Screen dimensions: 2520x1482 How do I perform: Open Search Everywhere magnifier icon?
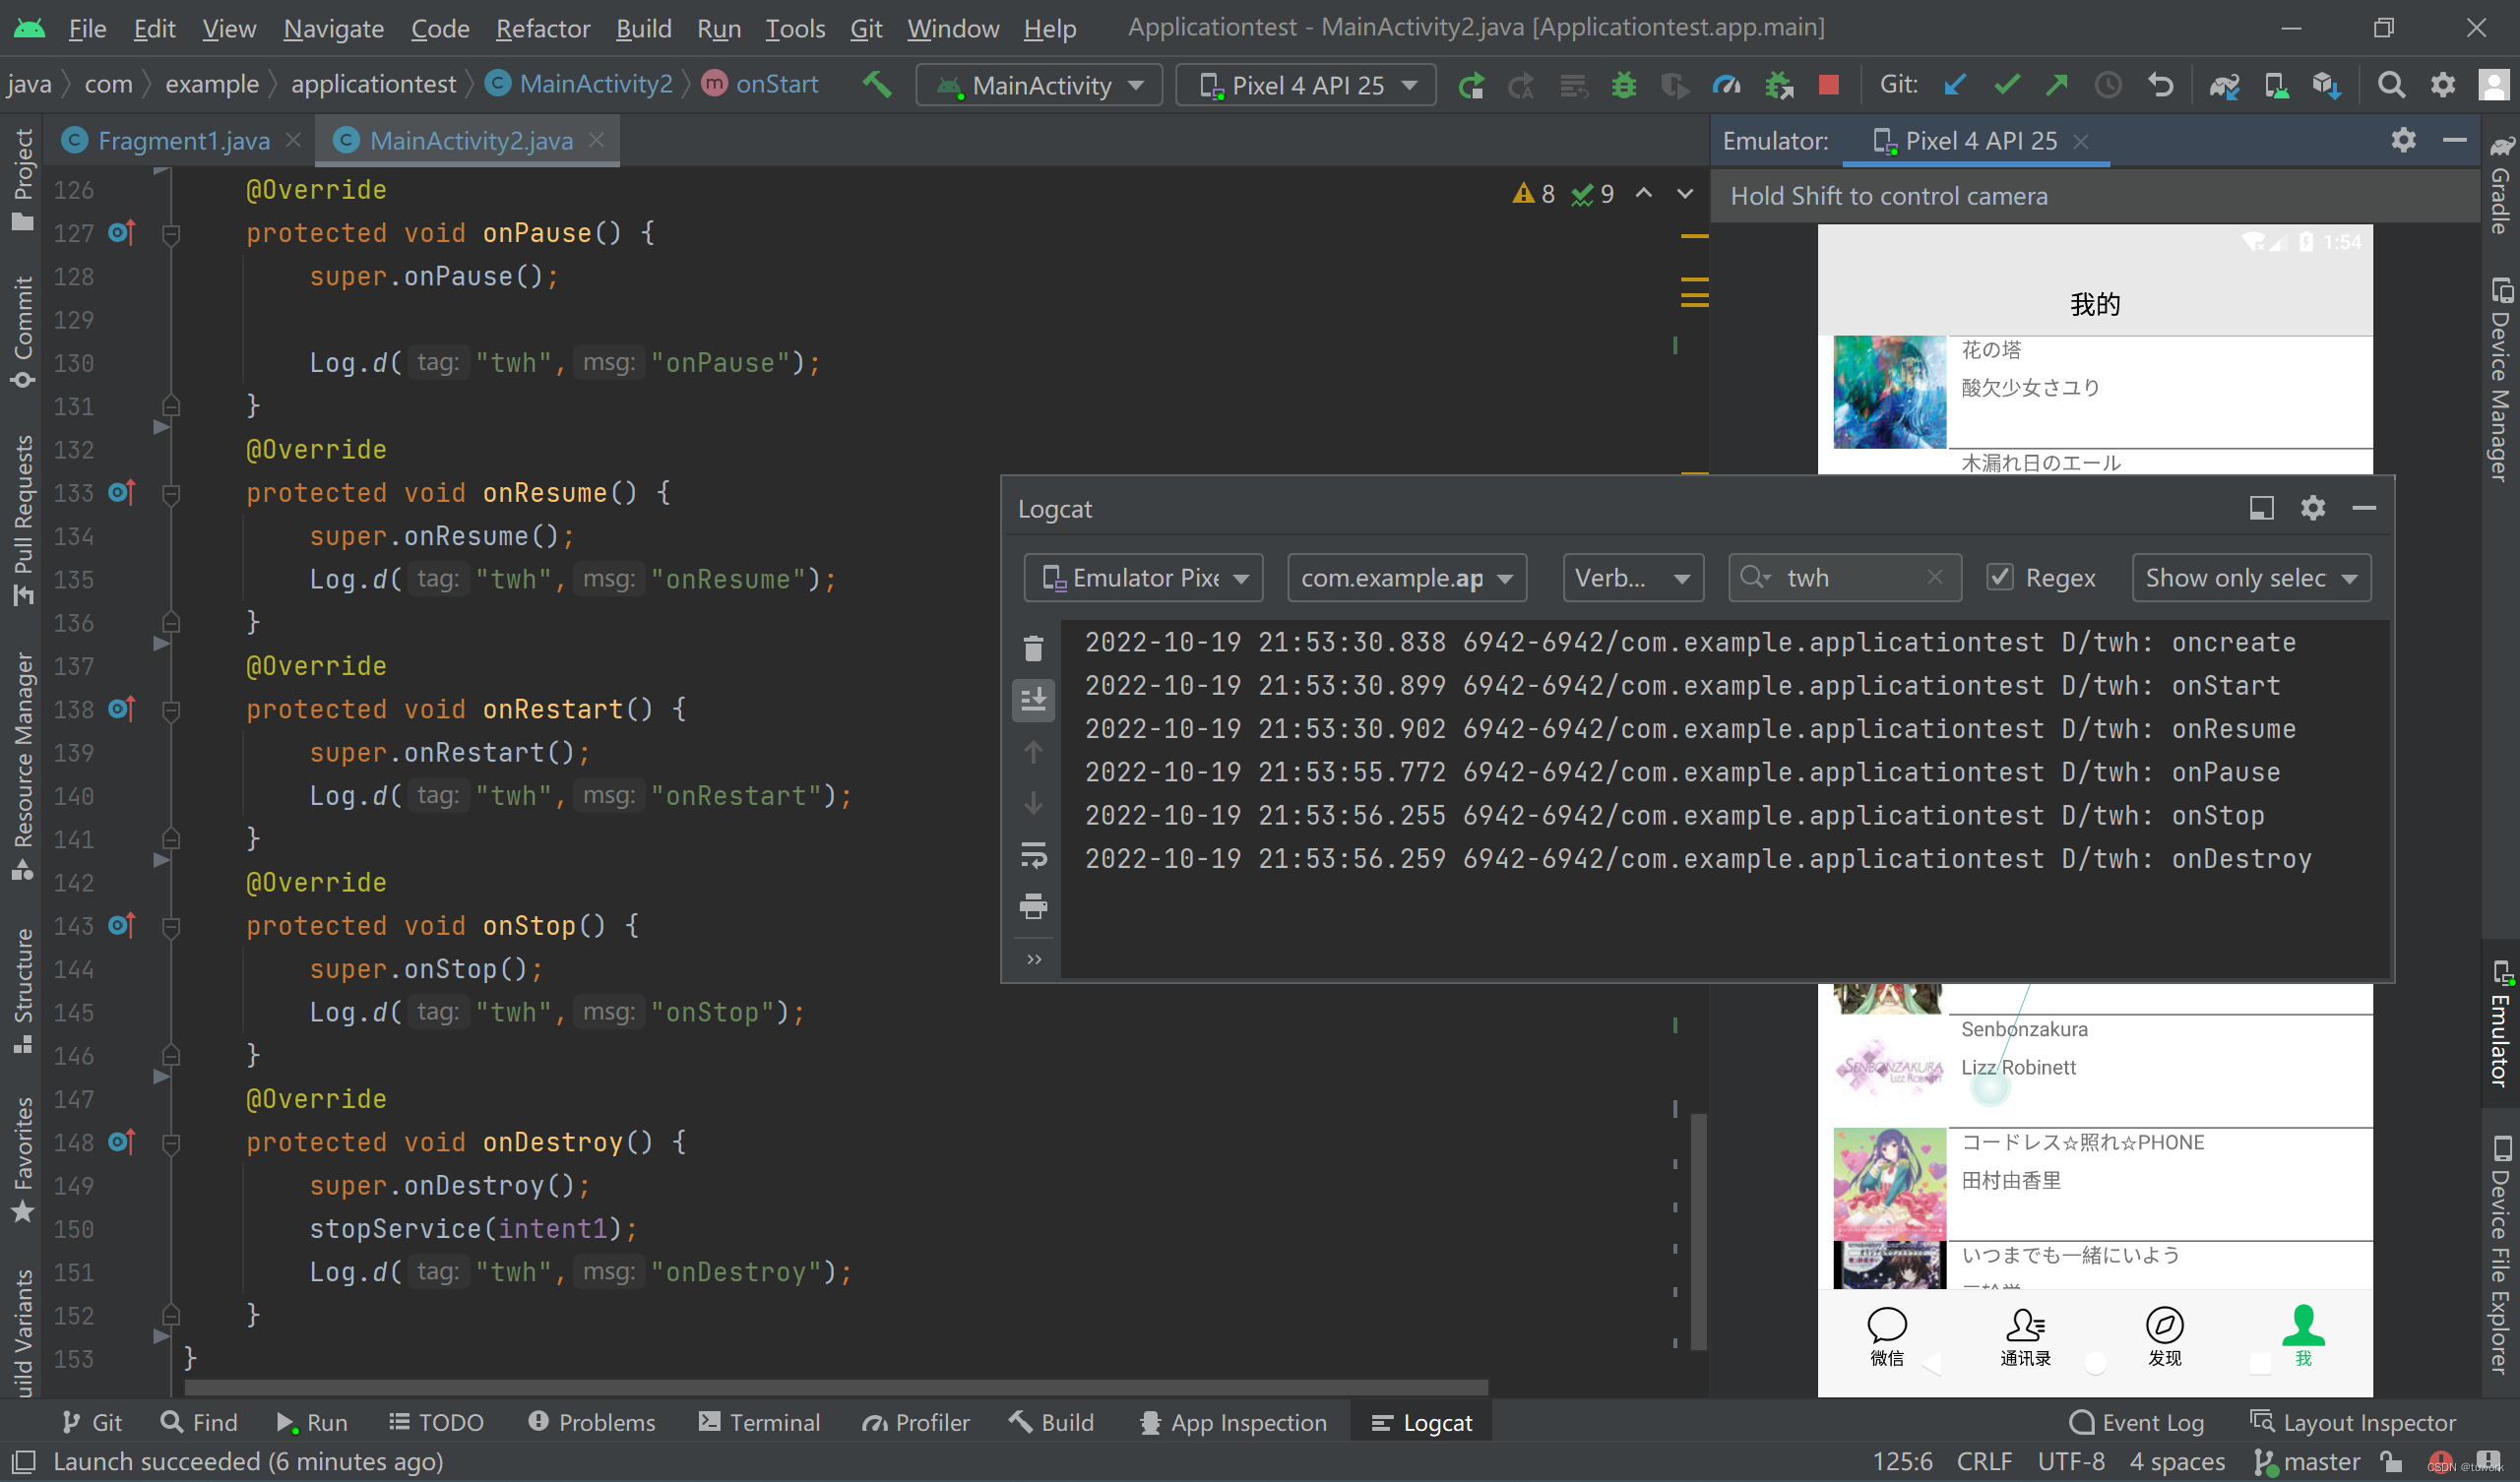point(2391,85)
